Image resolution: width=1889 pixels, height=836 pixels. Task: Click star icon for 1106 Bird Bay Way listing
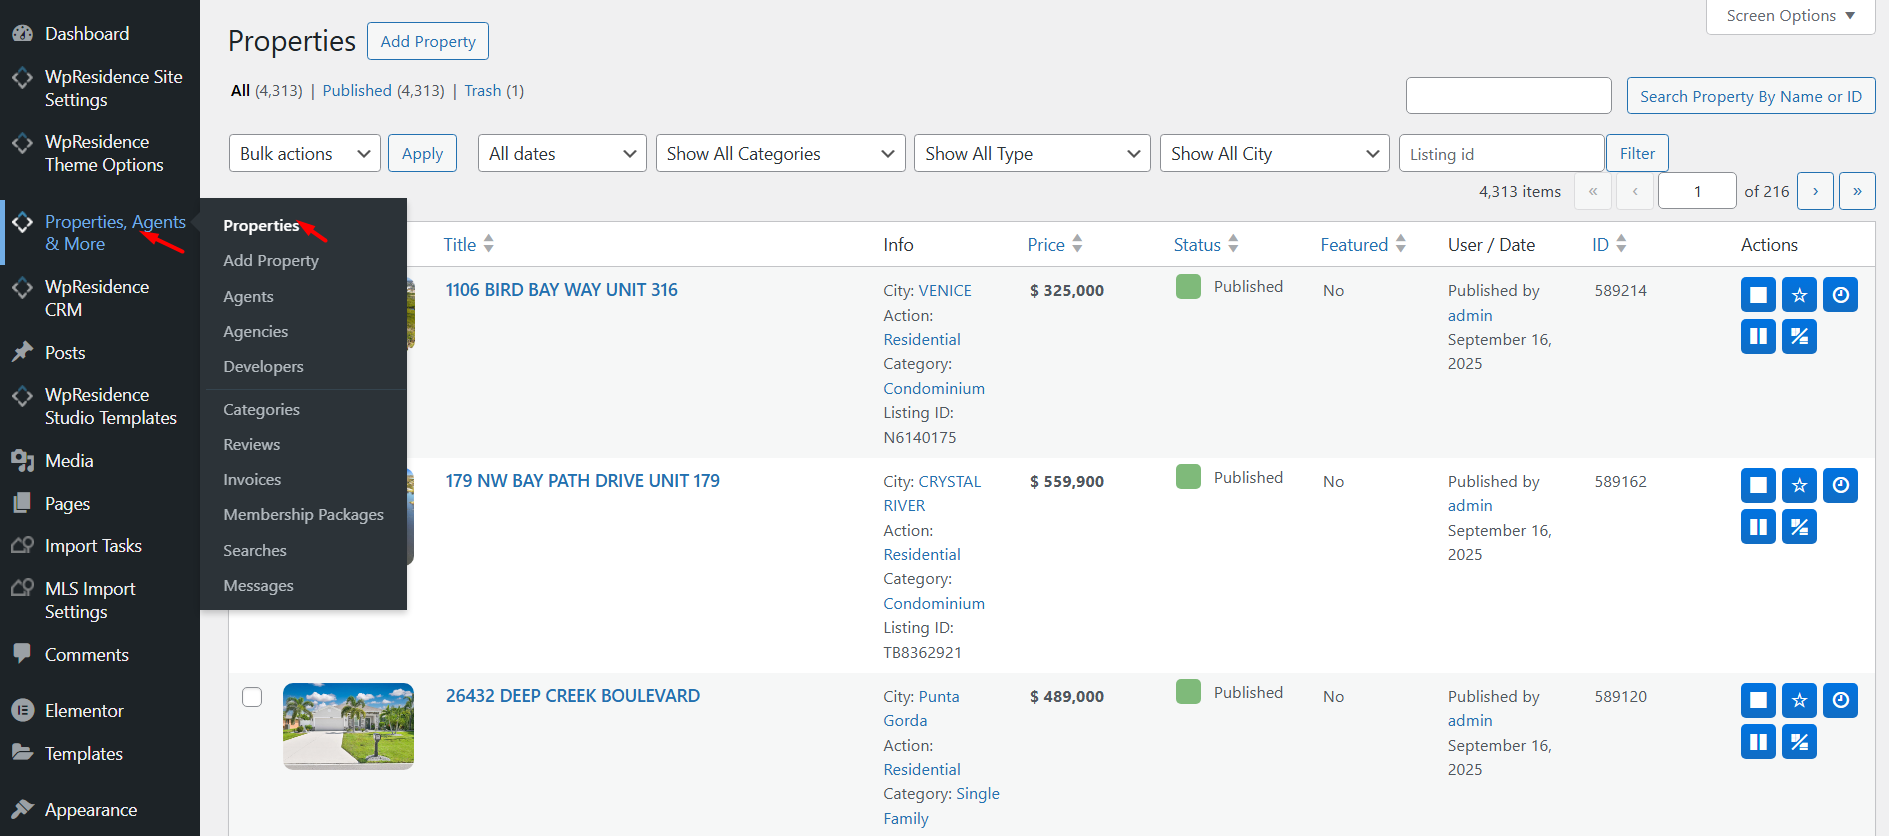(1799, 295)
